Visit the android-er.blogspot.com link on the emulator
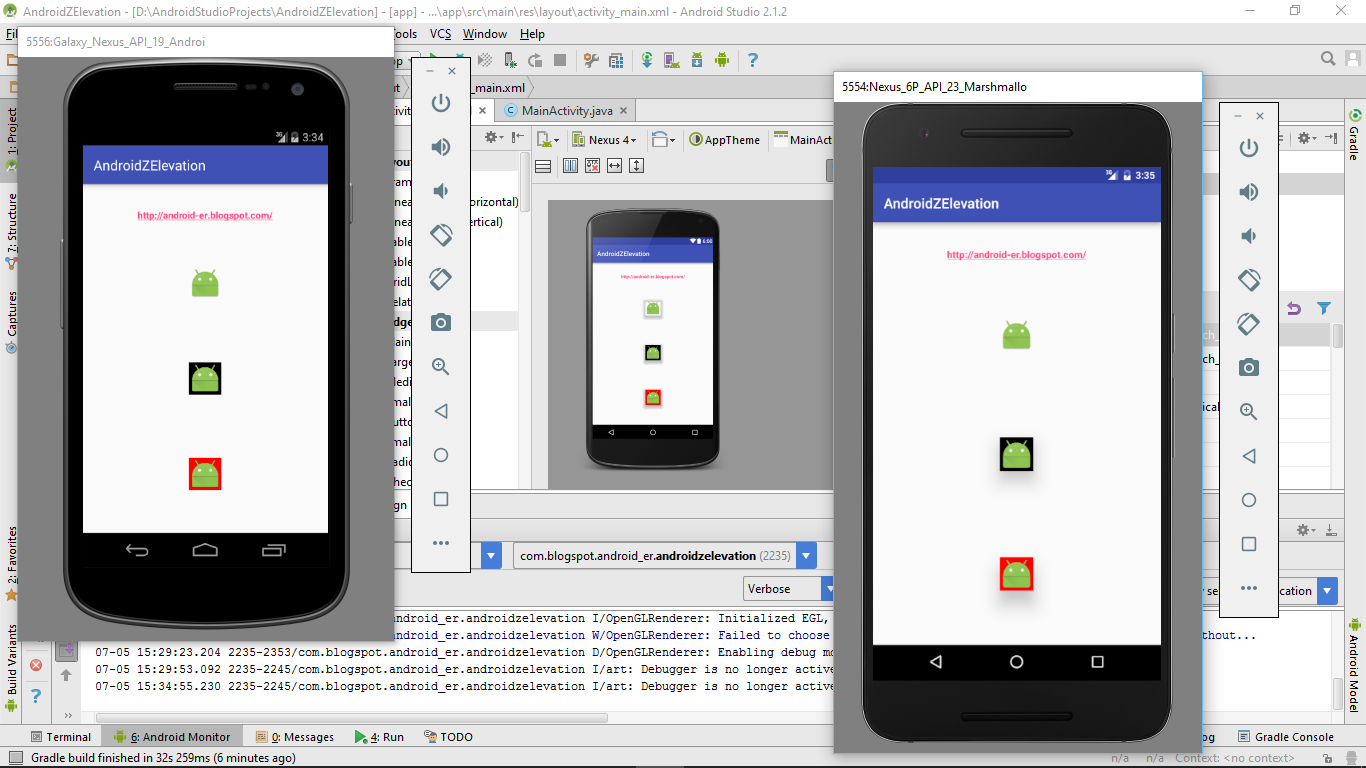Viewport: 1366px width, 768px height. click(205, 215)
